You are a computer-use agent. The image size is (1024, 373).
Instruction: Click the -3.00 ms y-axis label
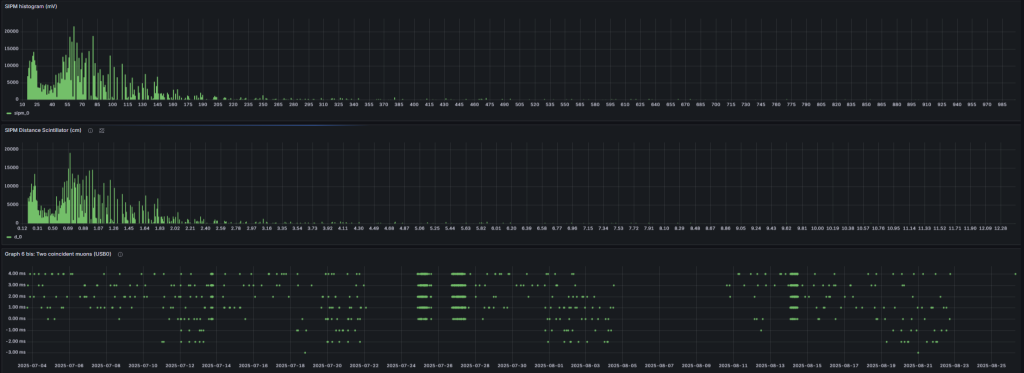17,352
